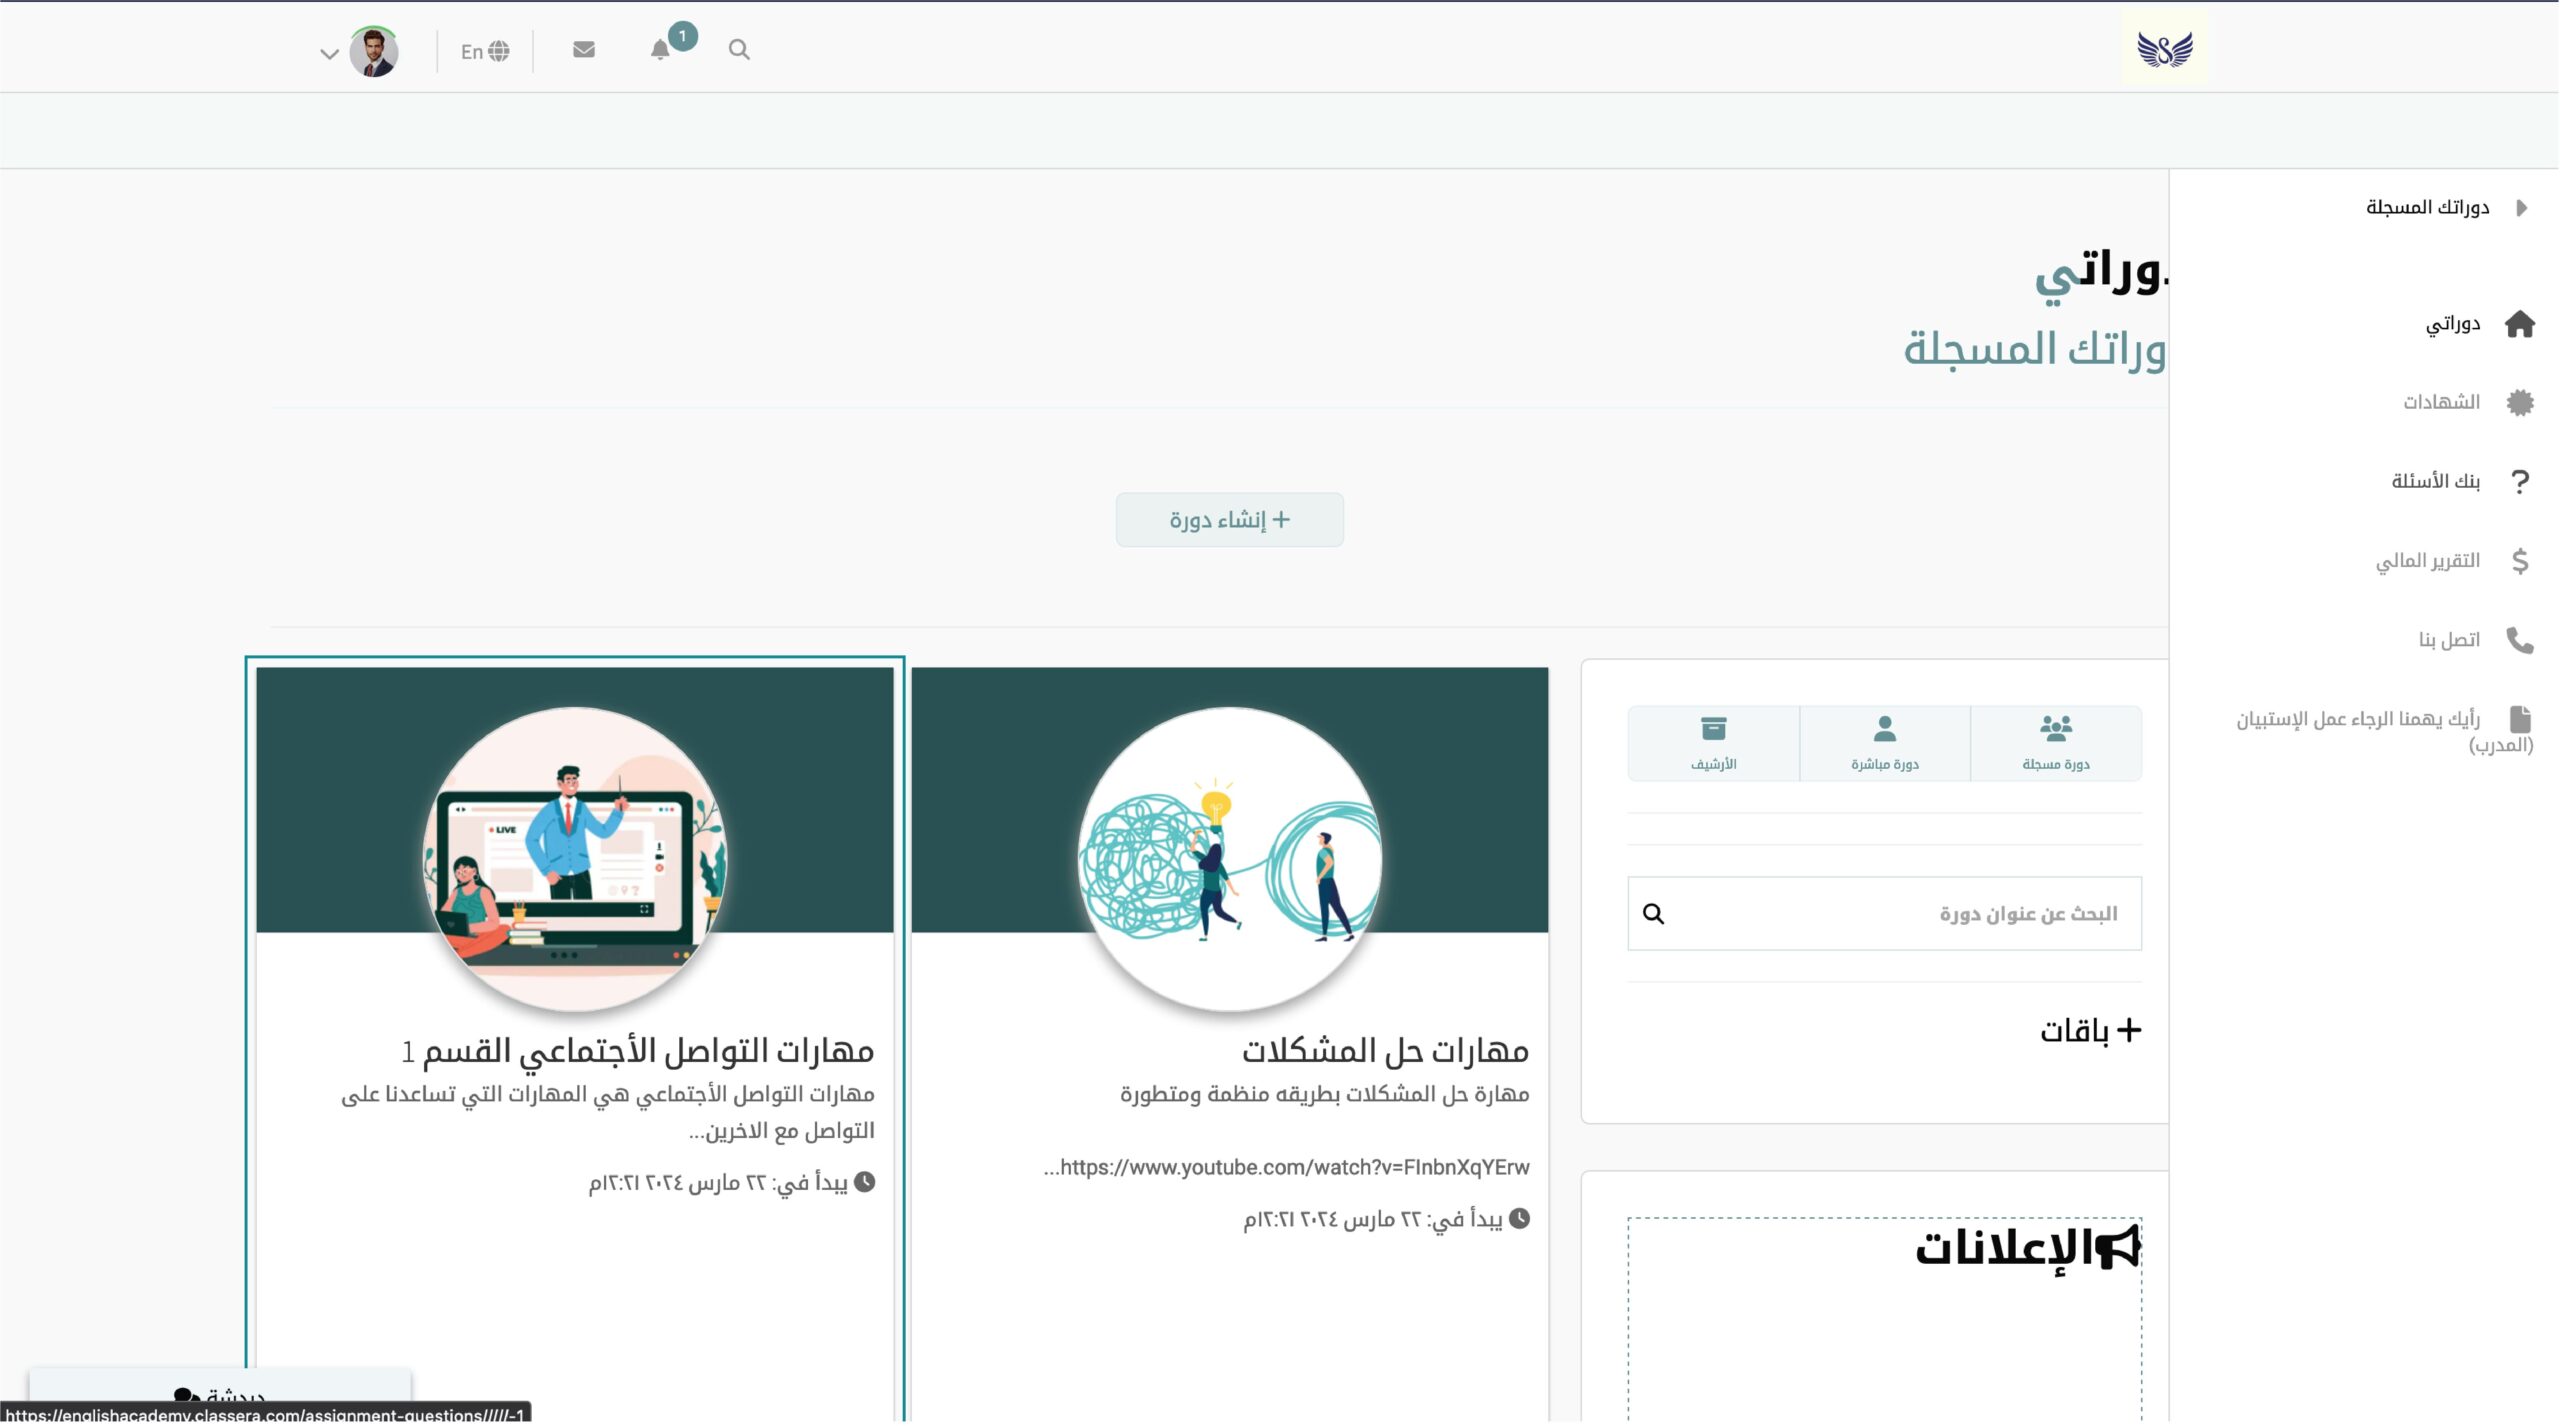Select the دورة مباشرة tab
This screenshot has height=1426, width=2560.
1884,743
